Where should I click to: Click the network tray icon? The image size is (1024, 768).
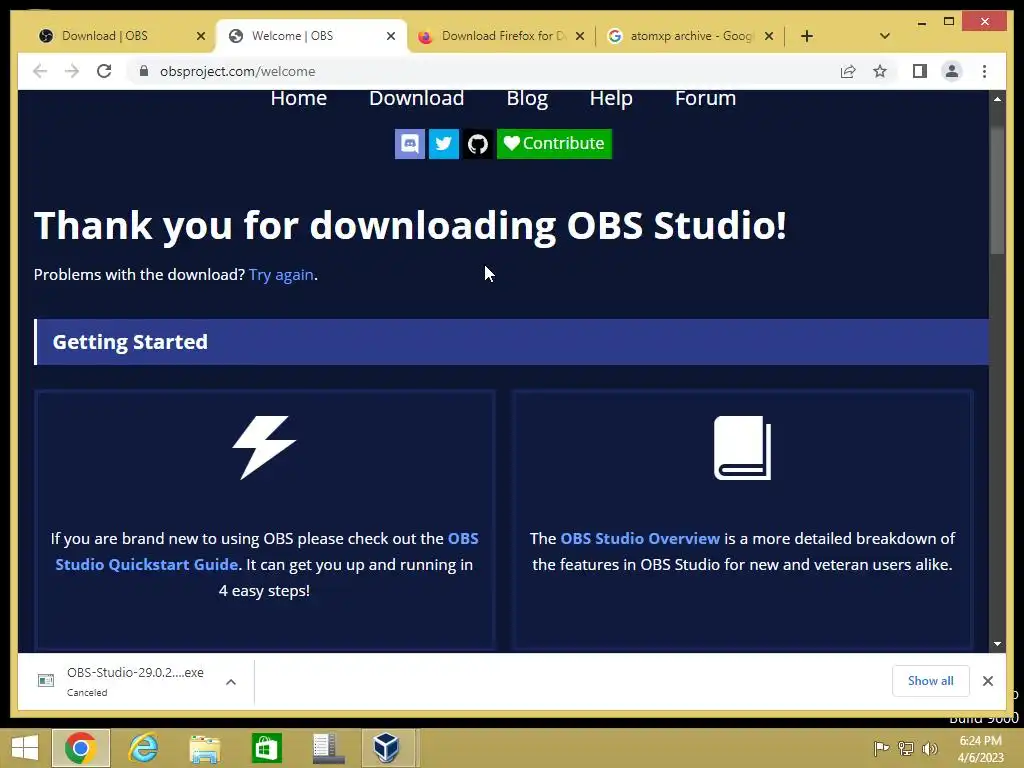906,748
